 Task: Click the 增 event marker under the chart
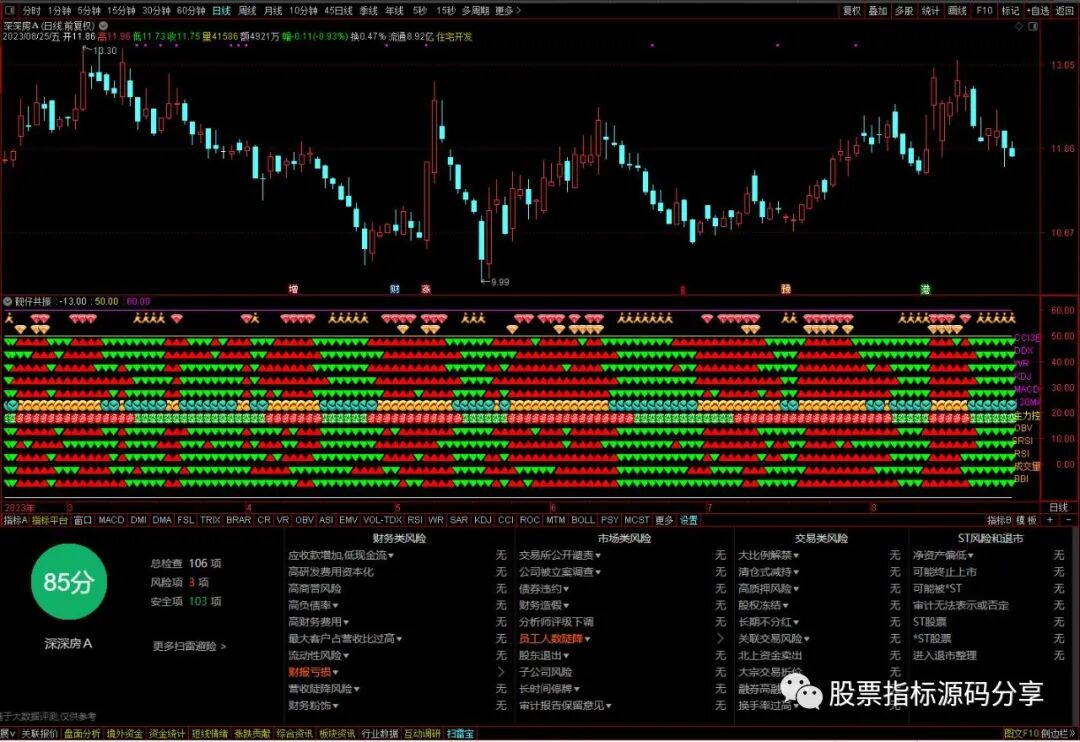pos(293,289)
